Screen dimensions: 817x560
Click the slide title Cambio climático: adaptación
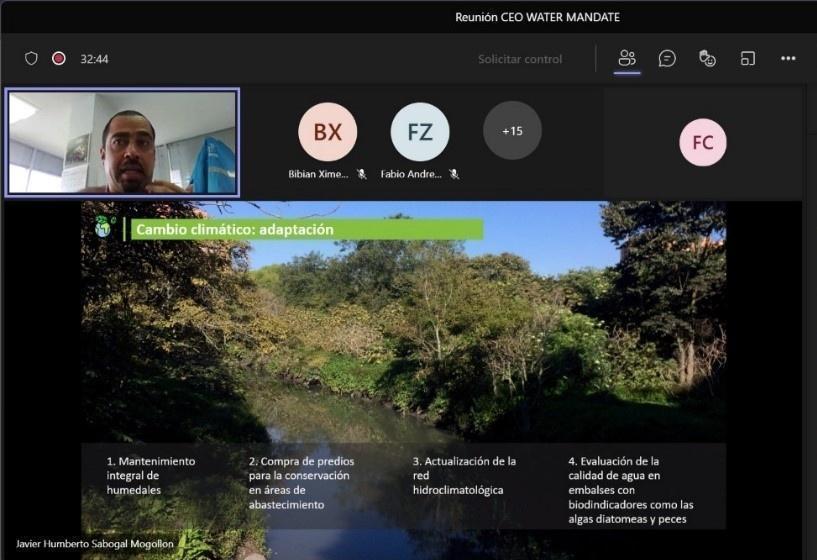(235, 230)
